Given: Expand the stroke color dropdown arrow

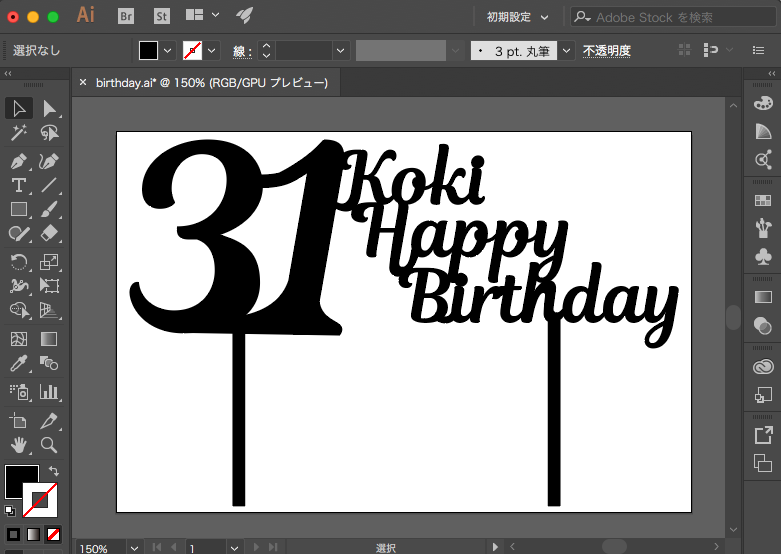Looking at the screenshot, I should pos(212,51).
